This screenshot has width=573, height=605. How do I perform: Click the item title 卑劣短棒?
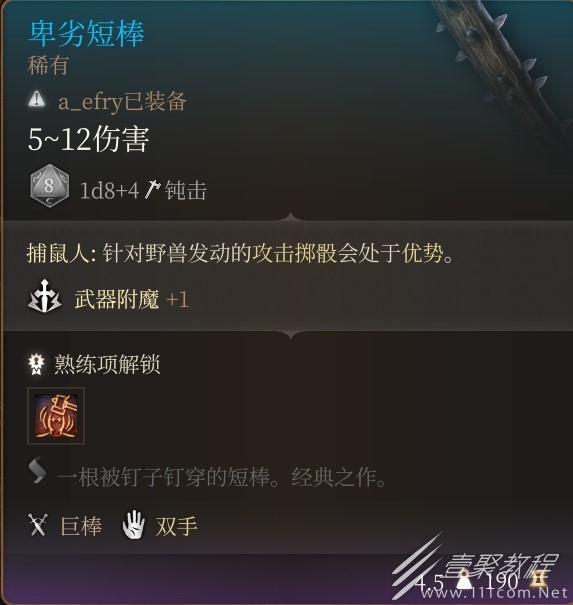86,34
